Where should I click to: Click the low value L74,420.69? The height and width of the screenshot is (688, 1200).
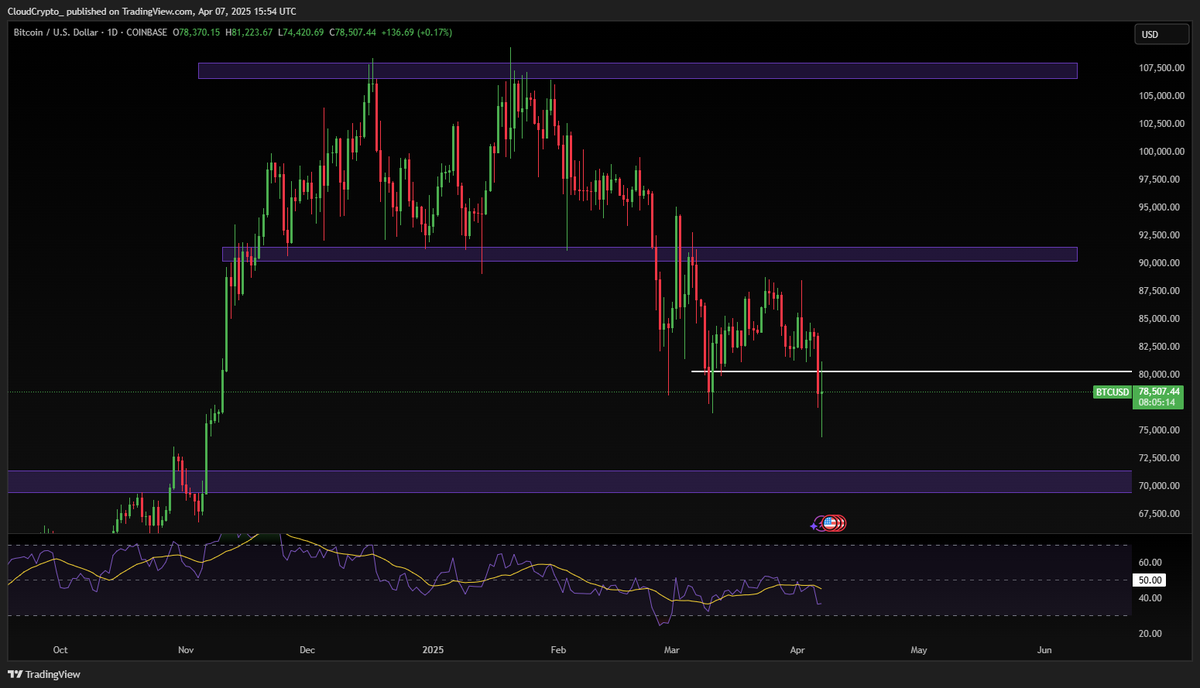click(302, 33)
